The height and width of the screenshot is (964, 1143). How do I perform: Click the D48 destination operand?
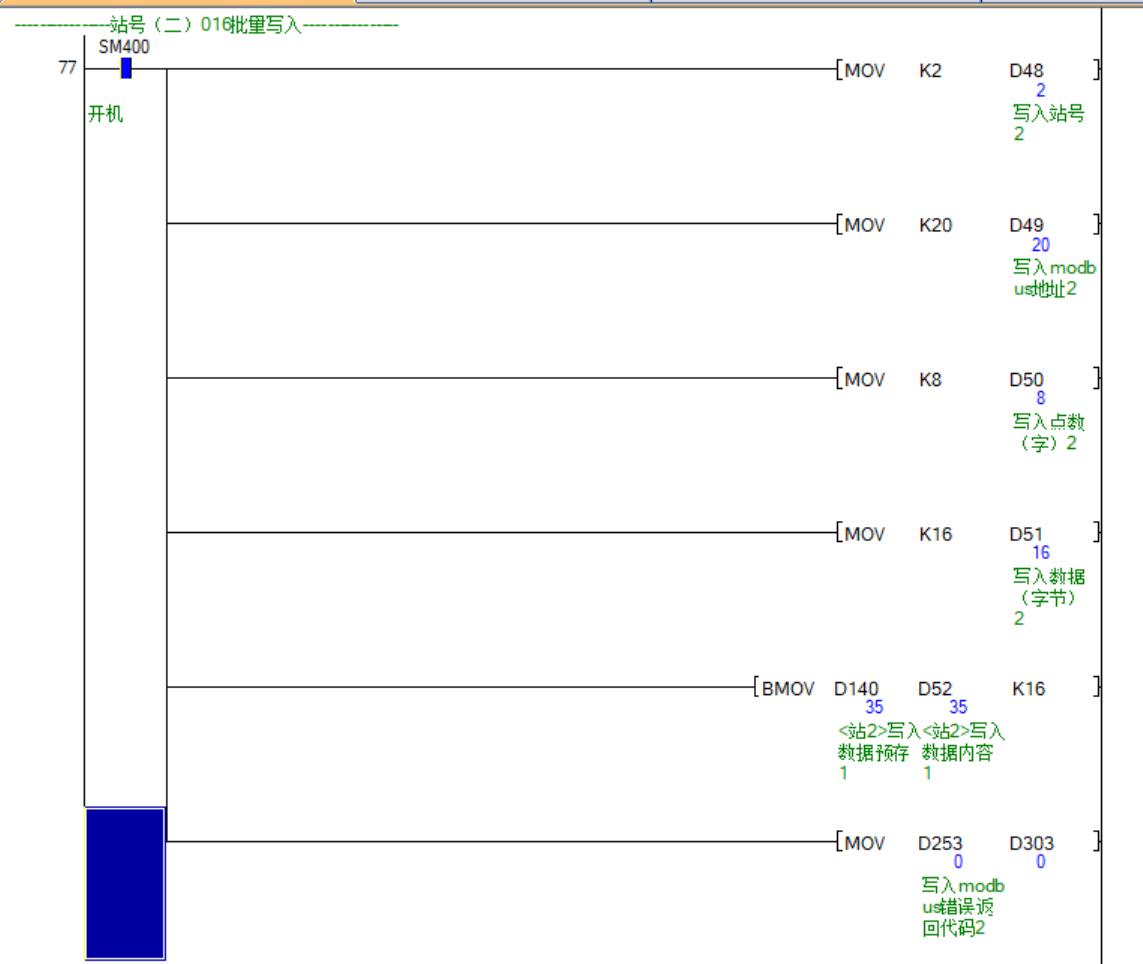[1026, 71]
